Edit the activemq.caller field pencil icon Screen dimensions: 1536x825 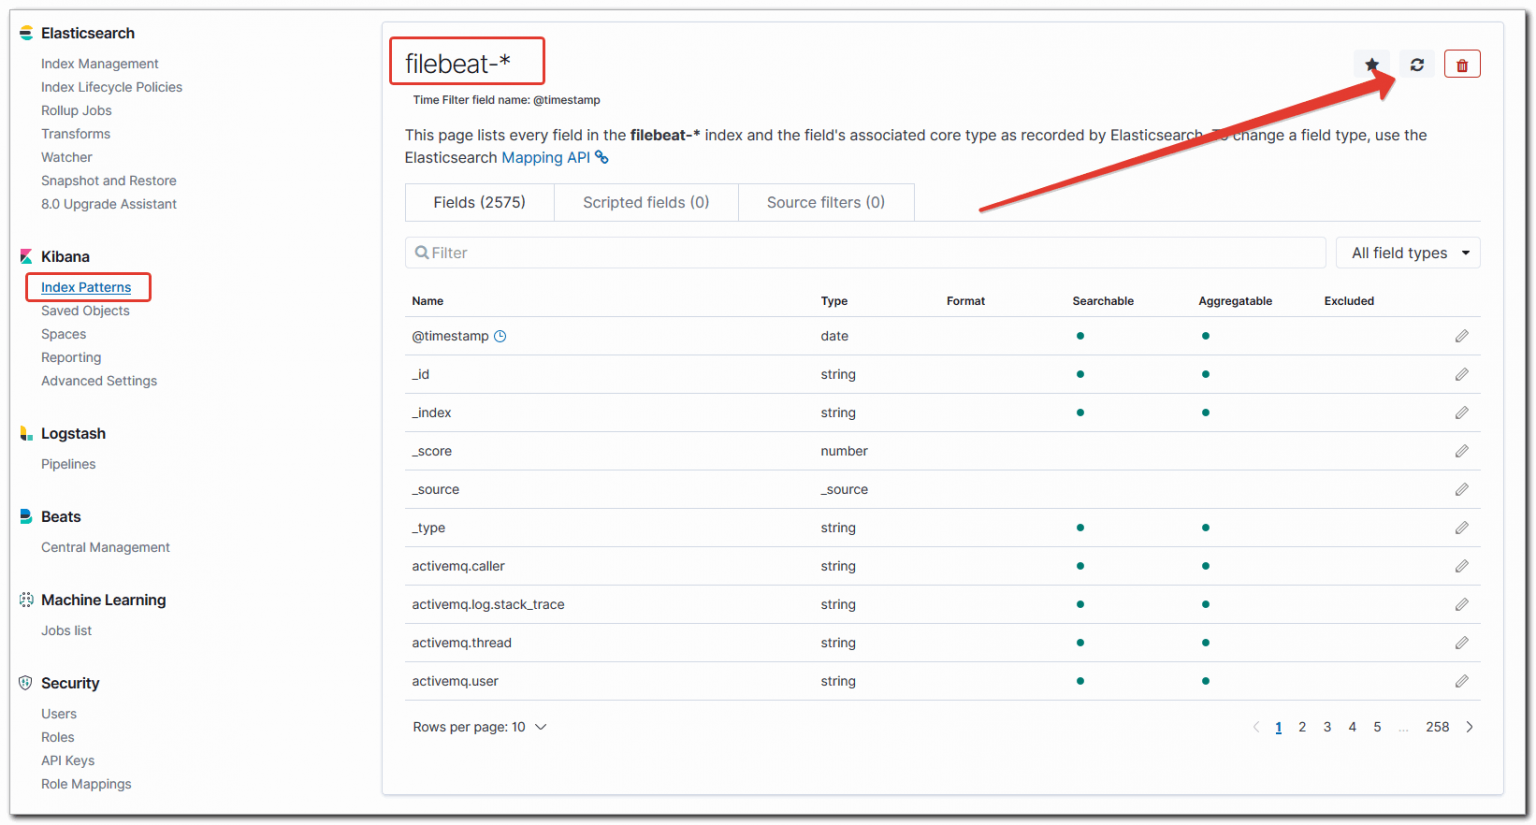click(1462, 566)
